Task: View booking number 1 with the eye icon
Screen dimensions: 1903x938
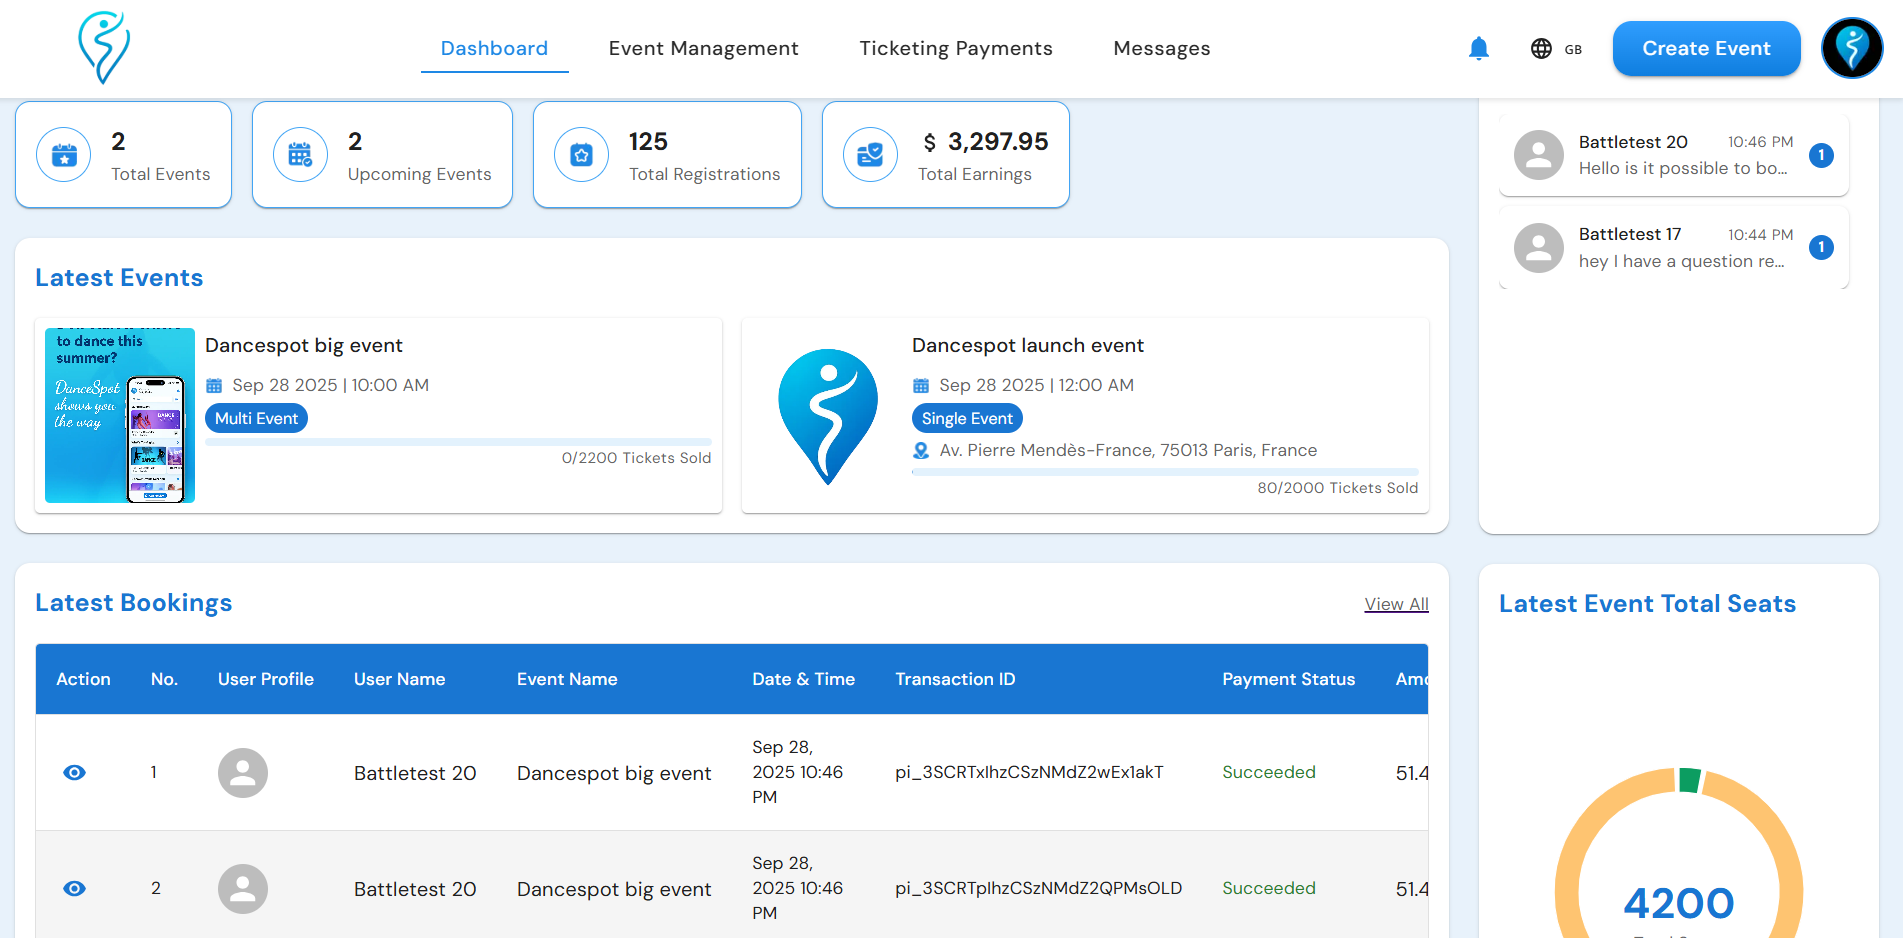Action: pos(75,772)
